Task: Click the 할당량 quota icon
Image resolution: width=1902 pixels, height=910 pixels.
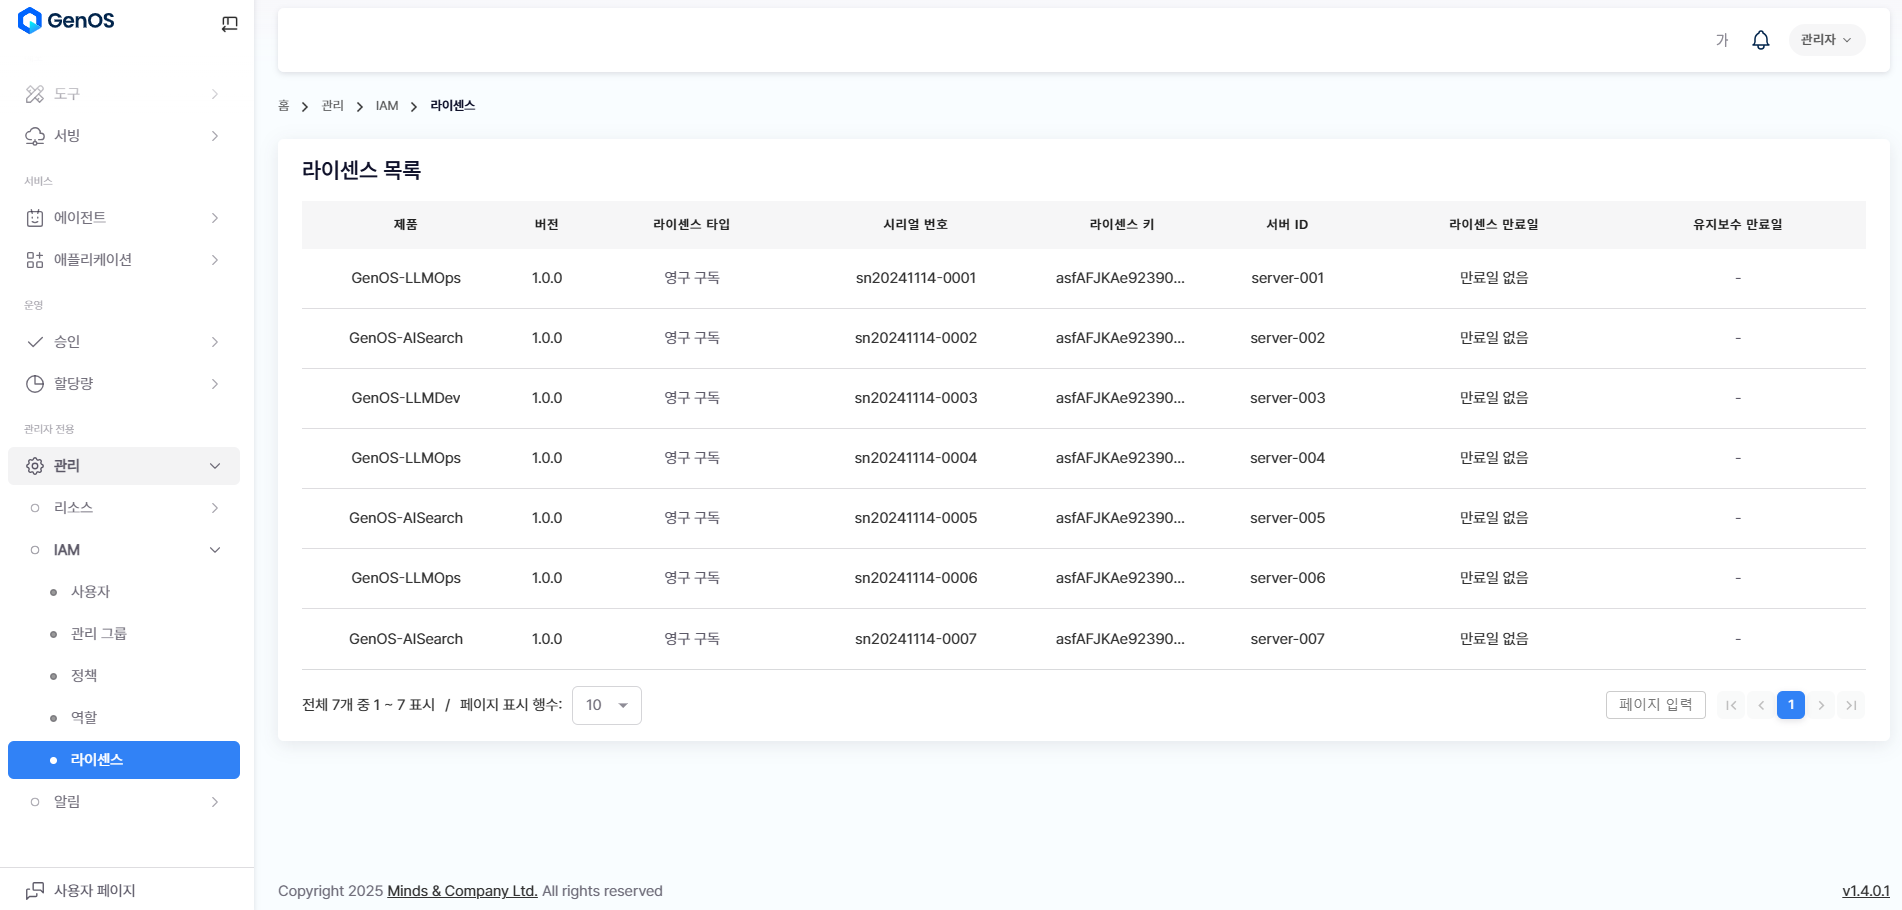Action: [35, 384]
